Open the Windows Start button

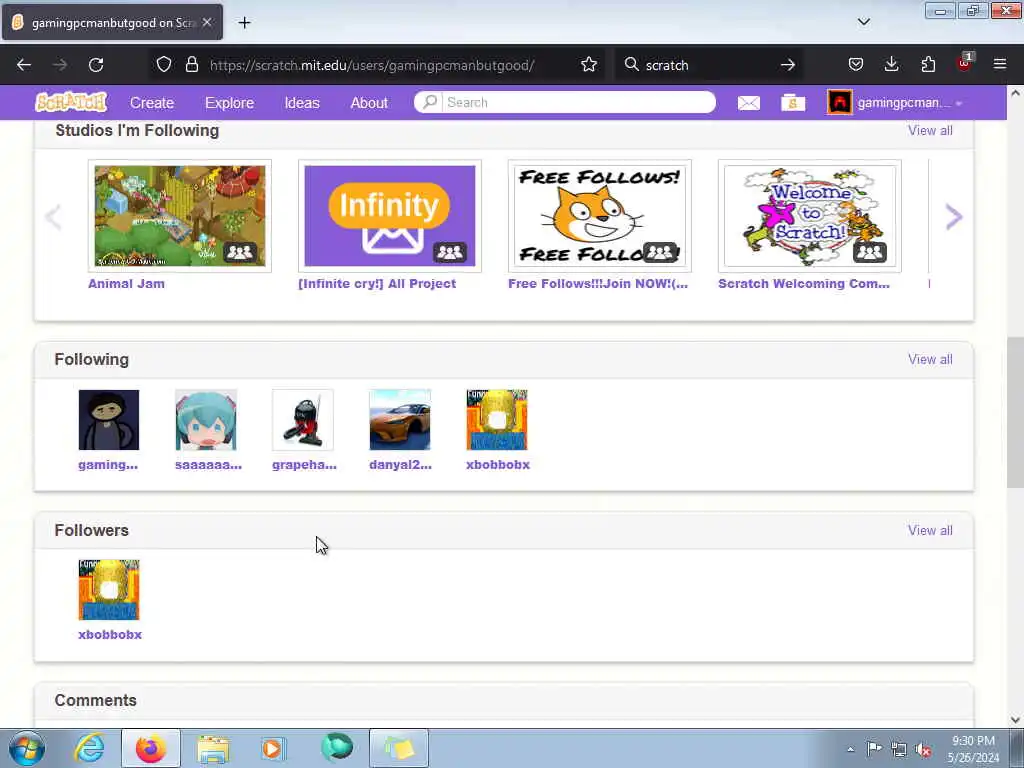26,748
